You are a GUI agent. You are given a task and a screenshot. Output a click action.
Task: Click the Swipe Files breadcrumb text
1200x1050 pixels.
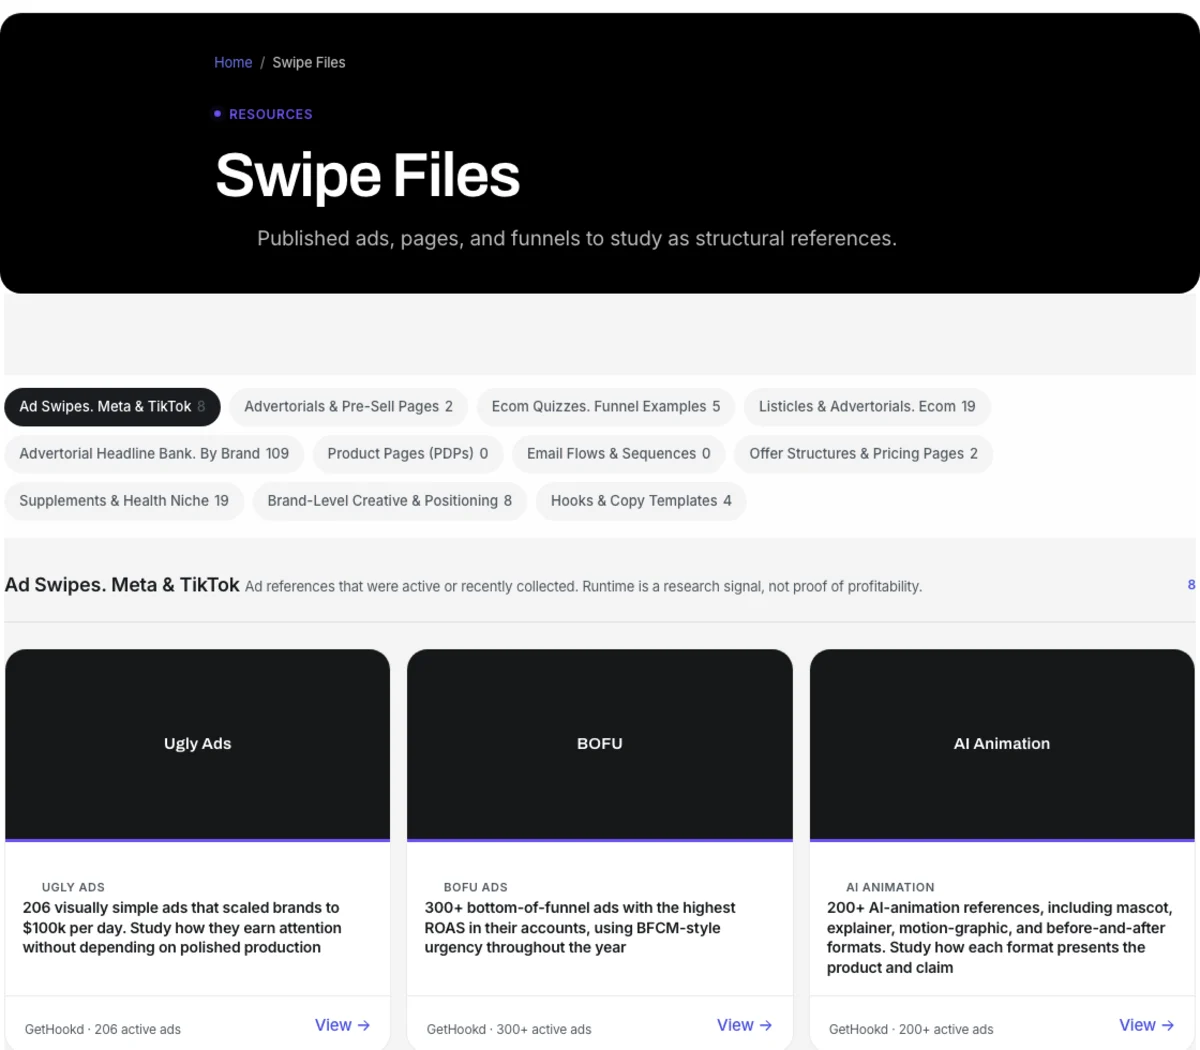(309, 62)
